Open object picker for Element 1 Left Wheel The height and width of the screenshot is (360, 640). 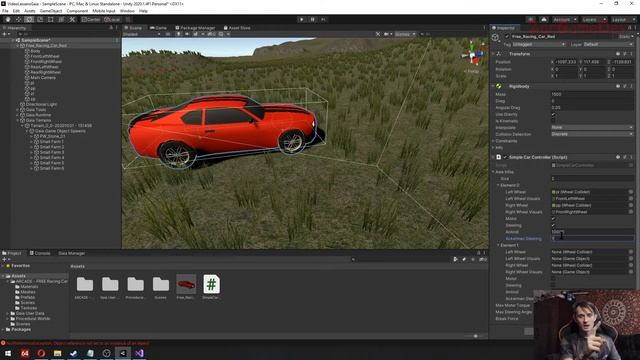631,252
